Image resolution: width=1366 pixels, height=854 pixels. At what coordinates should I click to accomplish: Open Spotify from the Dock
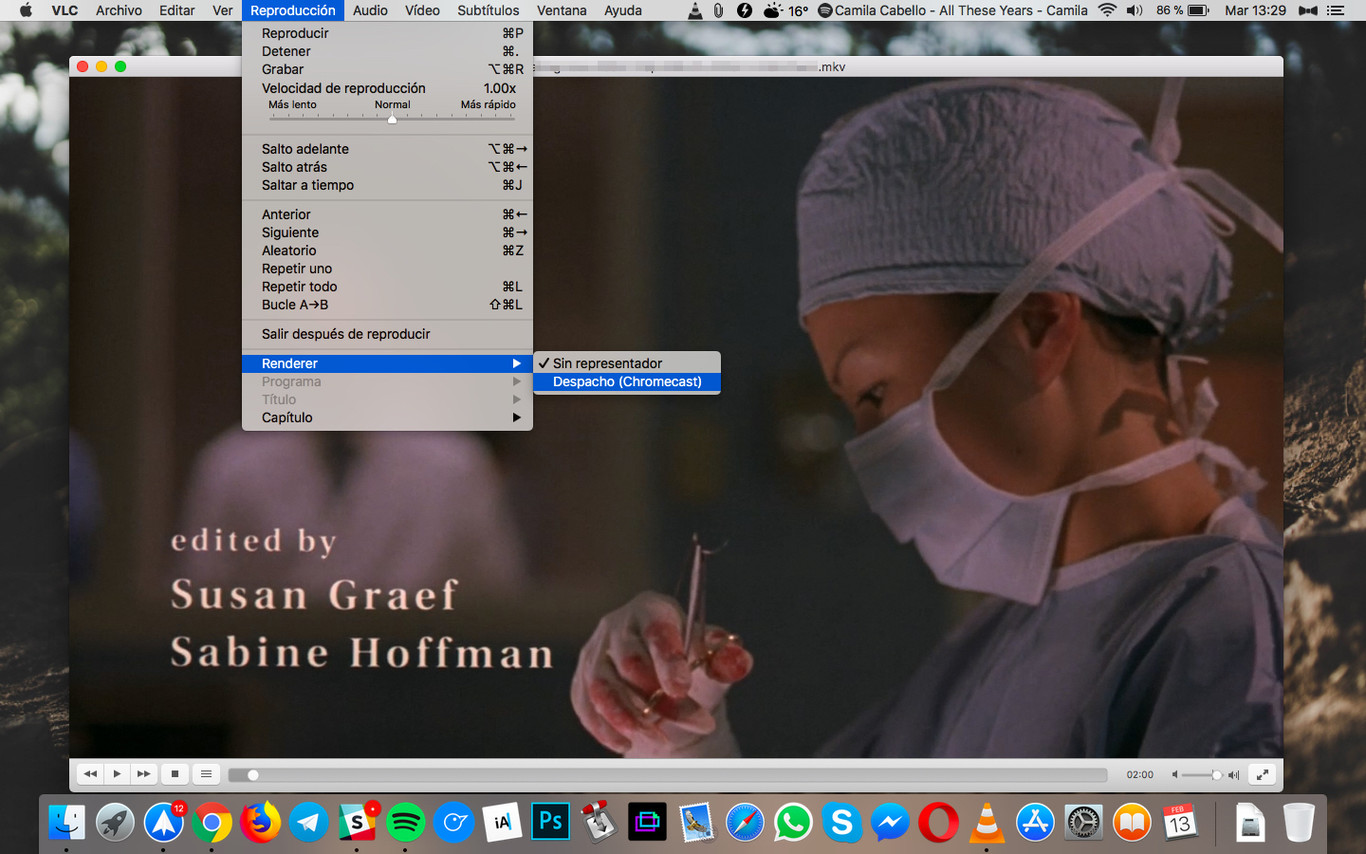(x=405, y=822)
